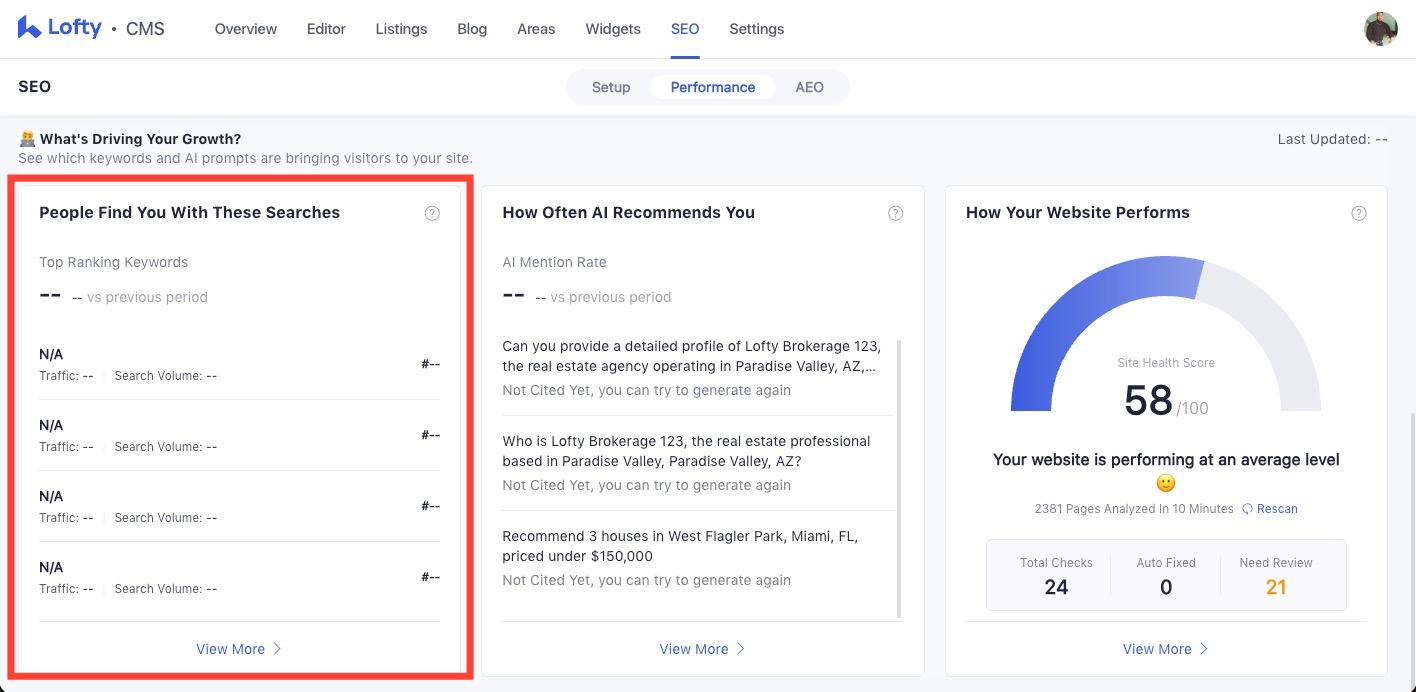The image size is (1416, 692).
Task: Expand View More under search keywords
Action: 238,649
